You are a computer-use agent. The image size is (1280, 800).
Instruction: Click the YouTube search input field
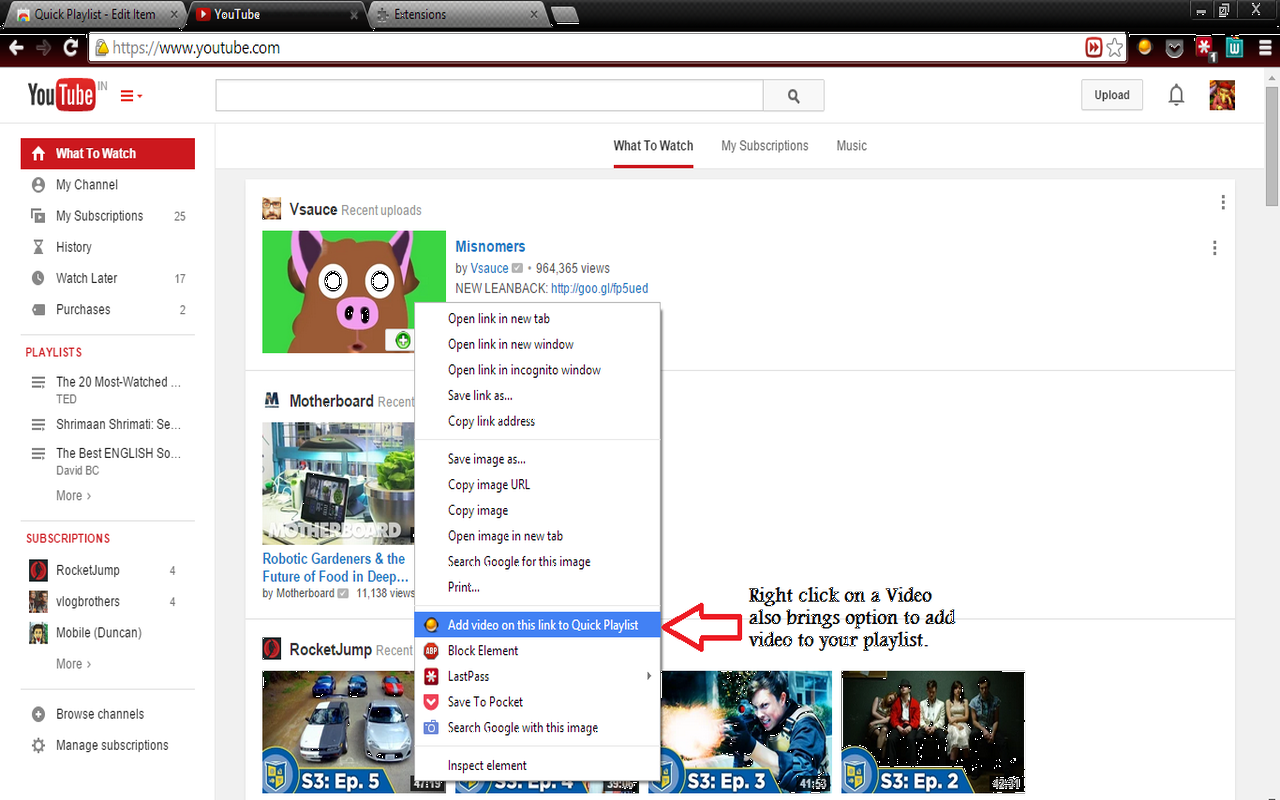tap(490, 96)
